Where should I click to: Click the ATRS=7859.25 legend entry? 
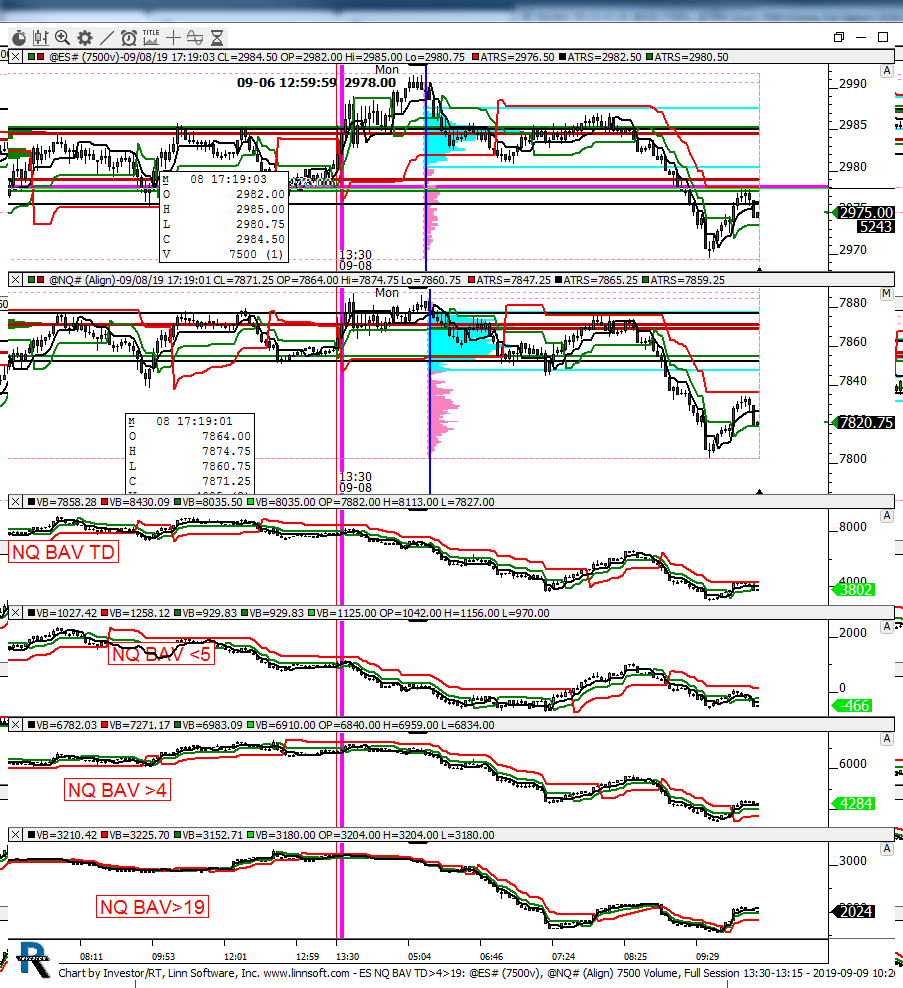point(683,280)
